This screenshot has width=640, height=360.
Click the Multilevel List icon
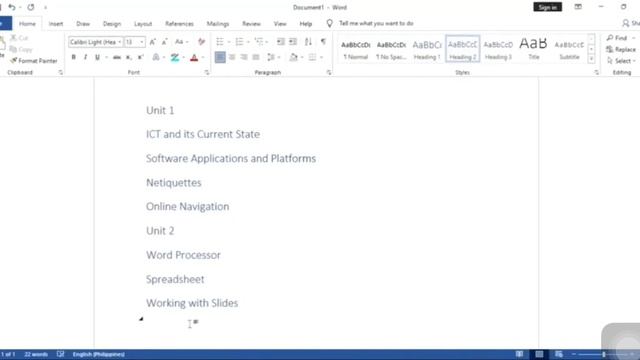point(259,42)
